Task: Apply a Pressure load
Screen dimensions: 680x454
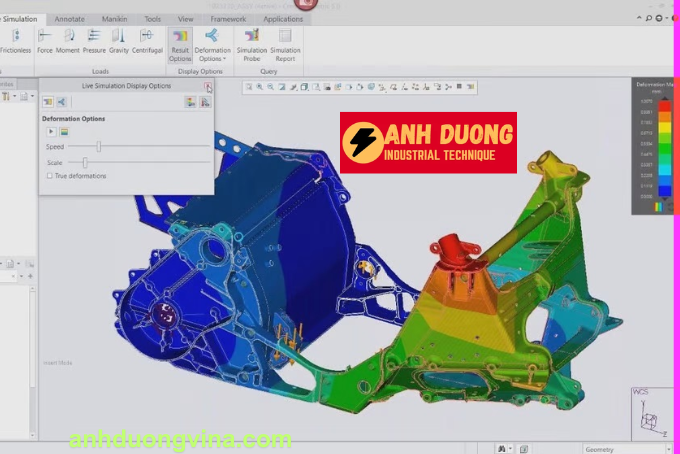Action: point(94,39)
